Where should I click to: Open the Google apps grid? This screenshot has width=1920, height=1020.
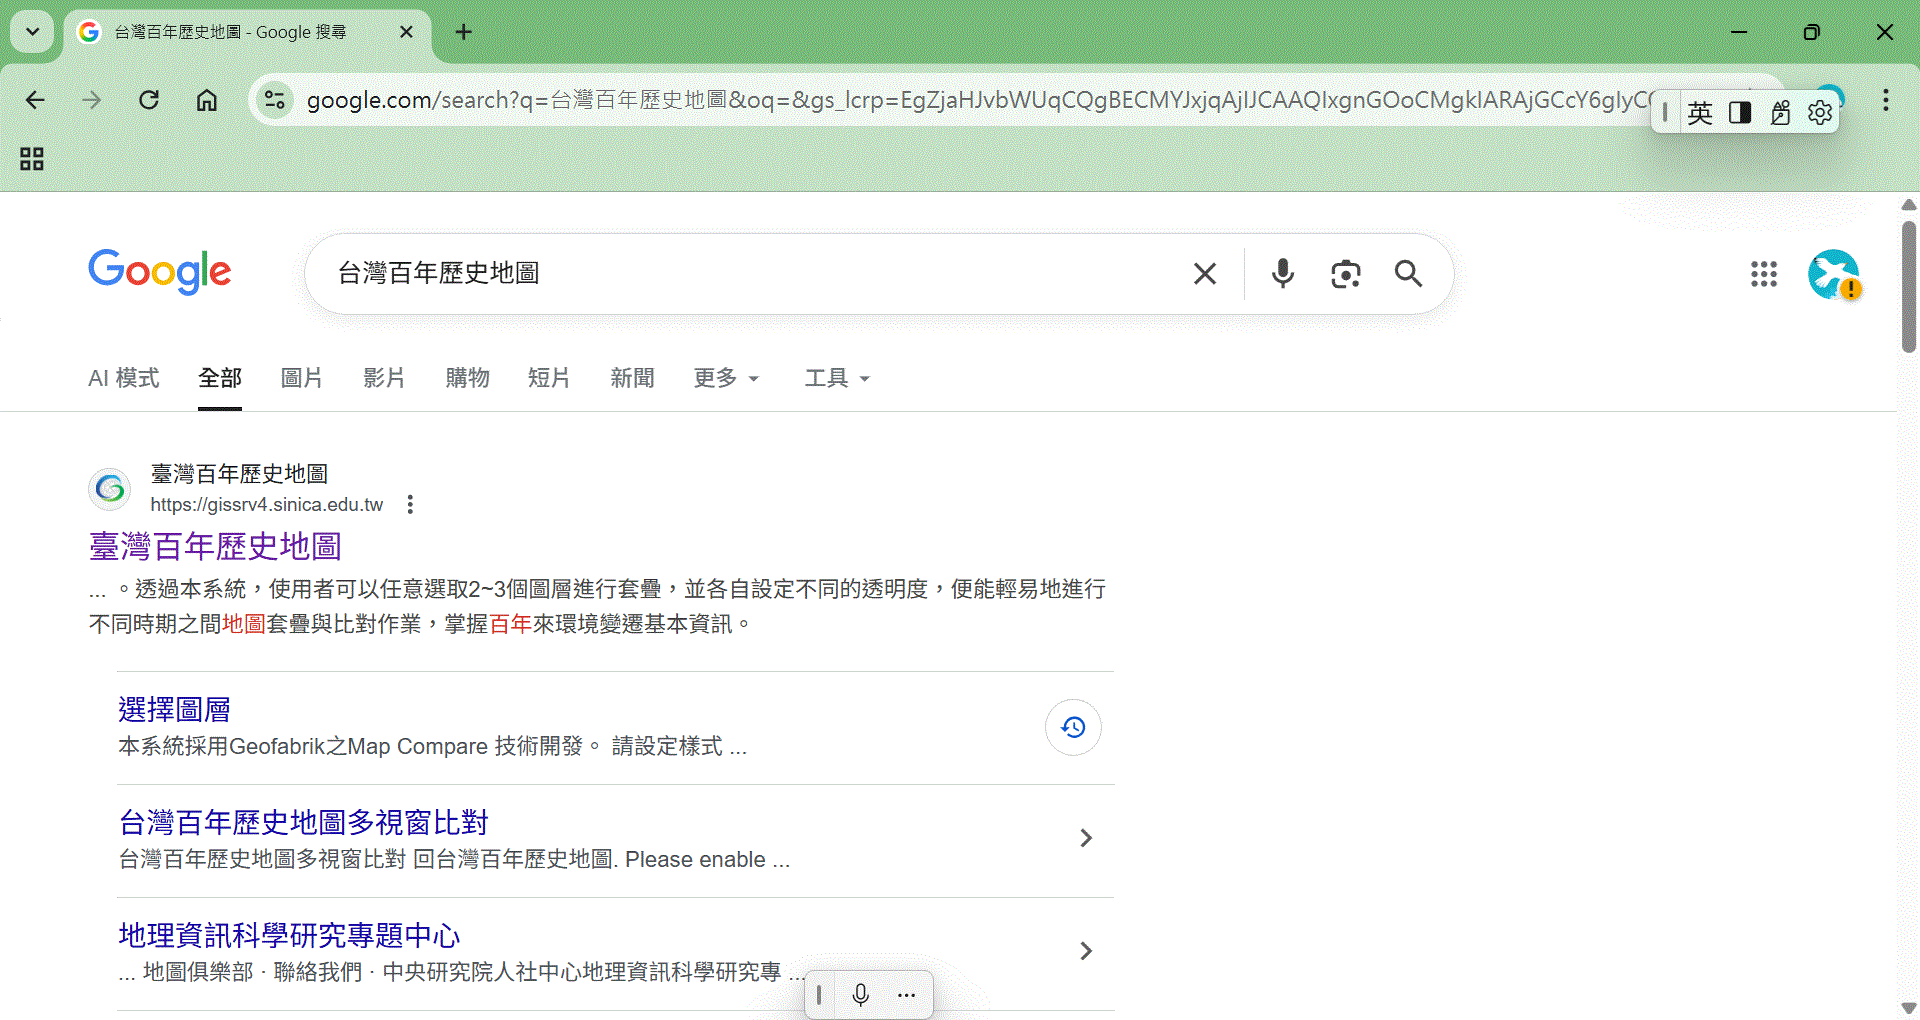pos(1763,273)
